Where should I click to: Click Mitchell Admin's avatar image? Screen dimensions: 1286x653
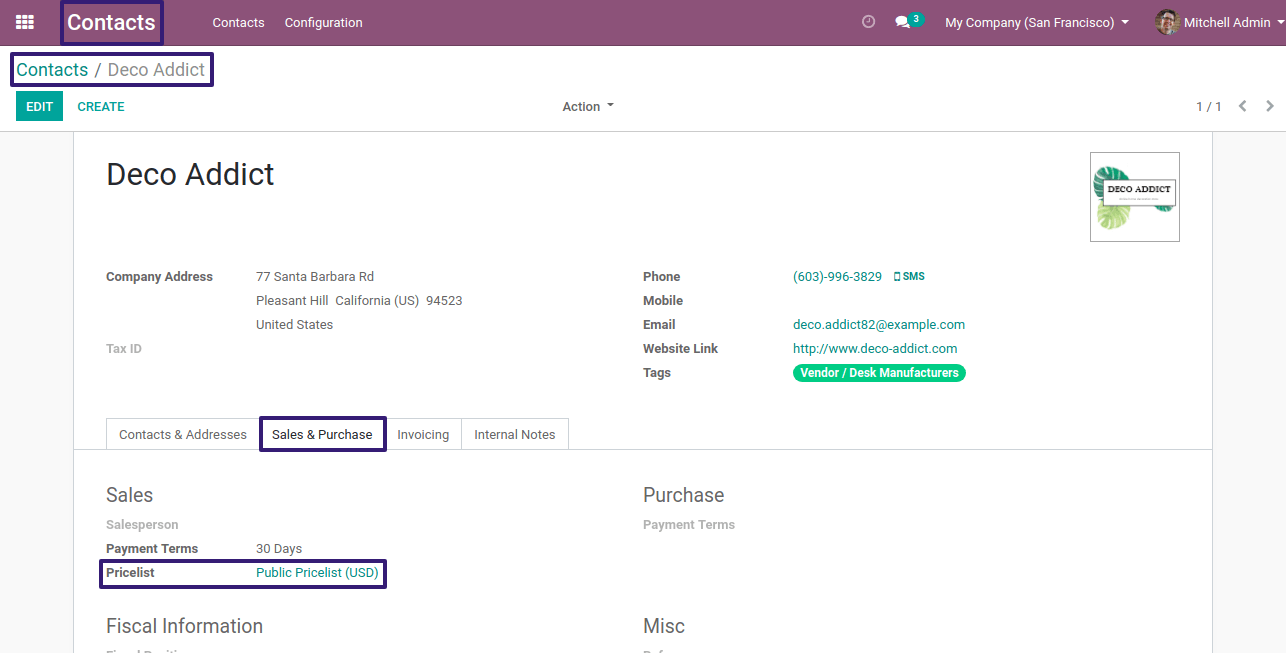[x=1167, y=22]
